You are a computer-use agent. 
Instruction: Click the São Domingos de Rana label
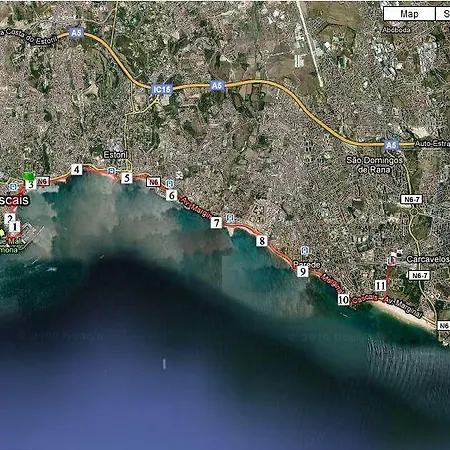(374, 165)
